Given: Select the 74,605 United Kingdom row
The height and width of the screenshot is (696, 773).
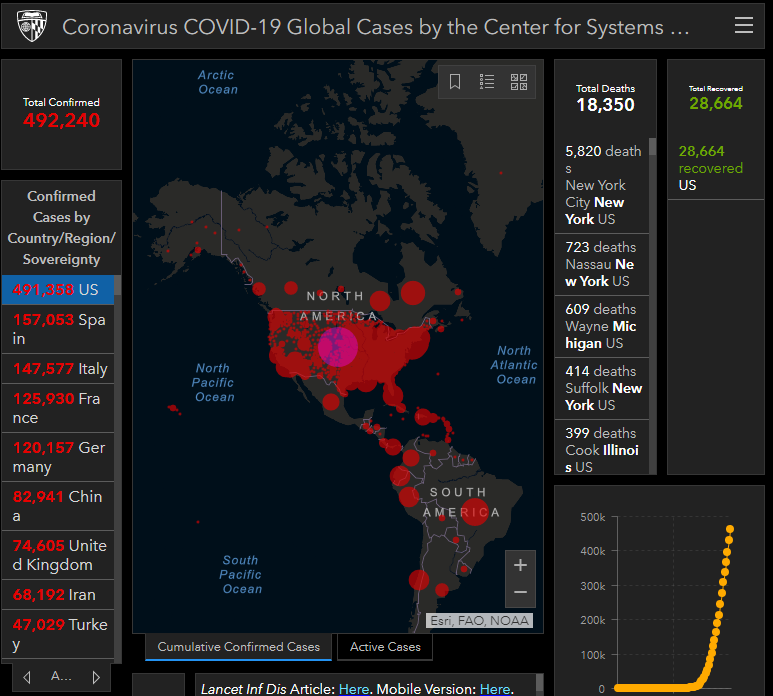Looking at the screenshot, I should tap(58, 555).
